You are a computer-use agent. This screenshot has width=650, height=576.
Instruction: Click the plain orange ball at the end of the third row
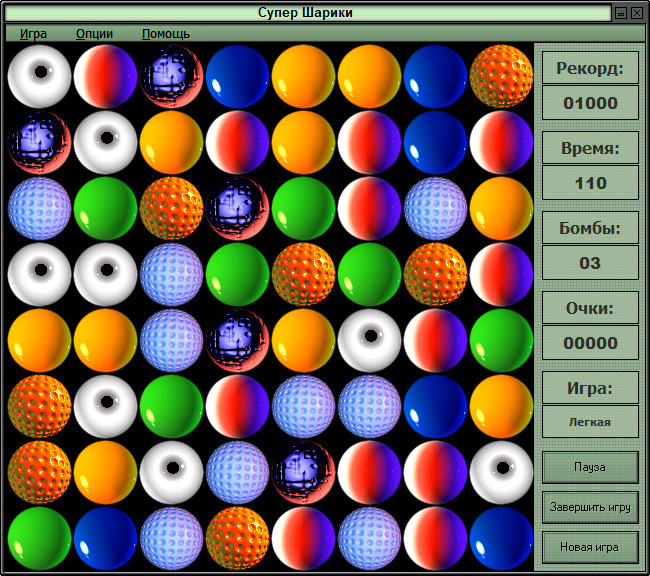pyautogui.click(x=501, y=208)
